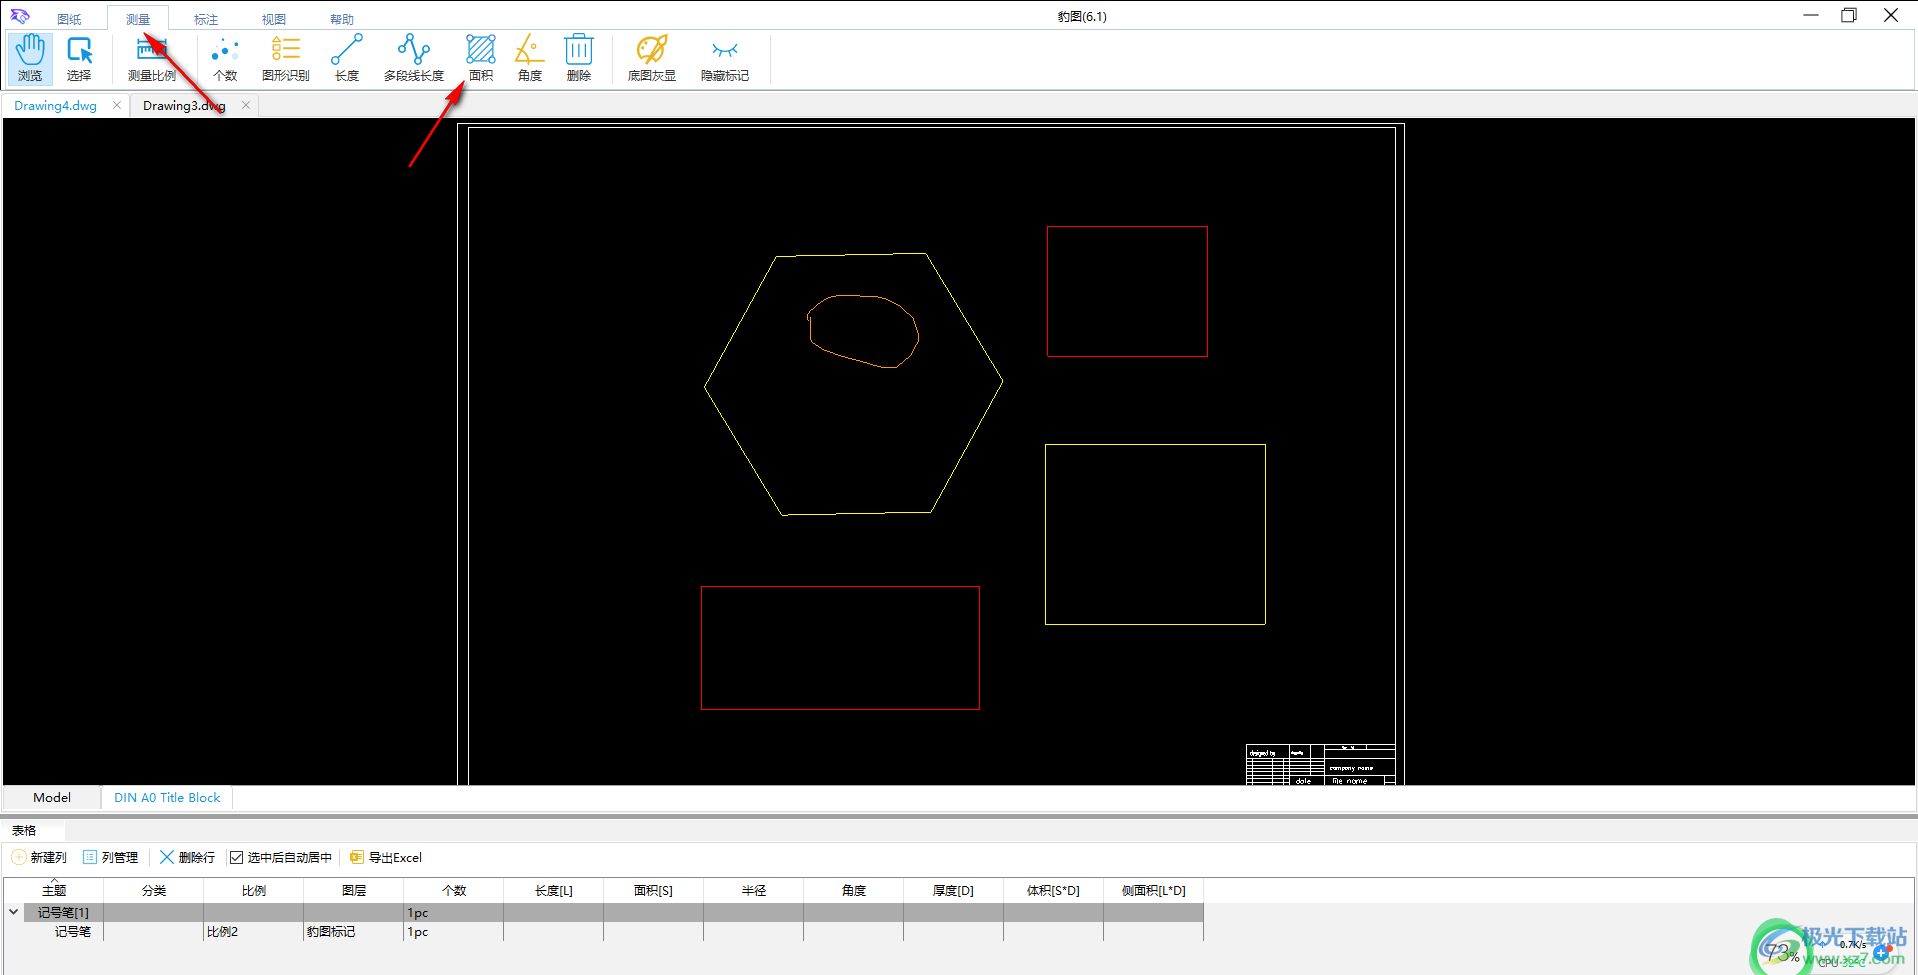Choose the 个数 count tool
1918x975 pixels.
[225, 58]
